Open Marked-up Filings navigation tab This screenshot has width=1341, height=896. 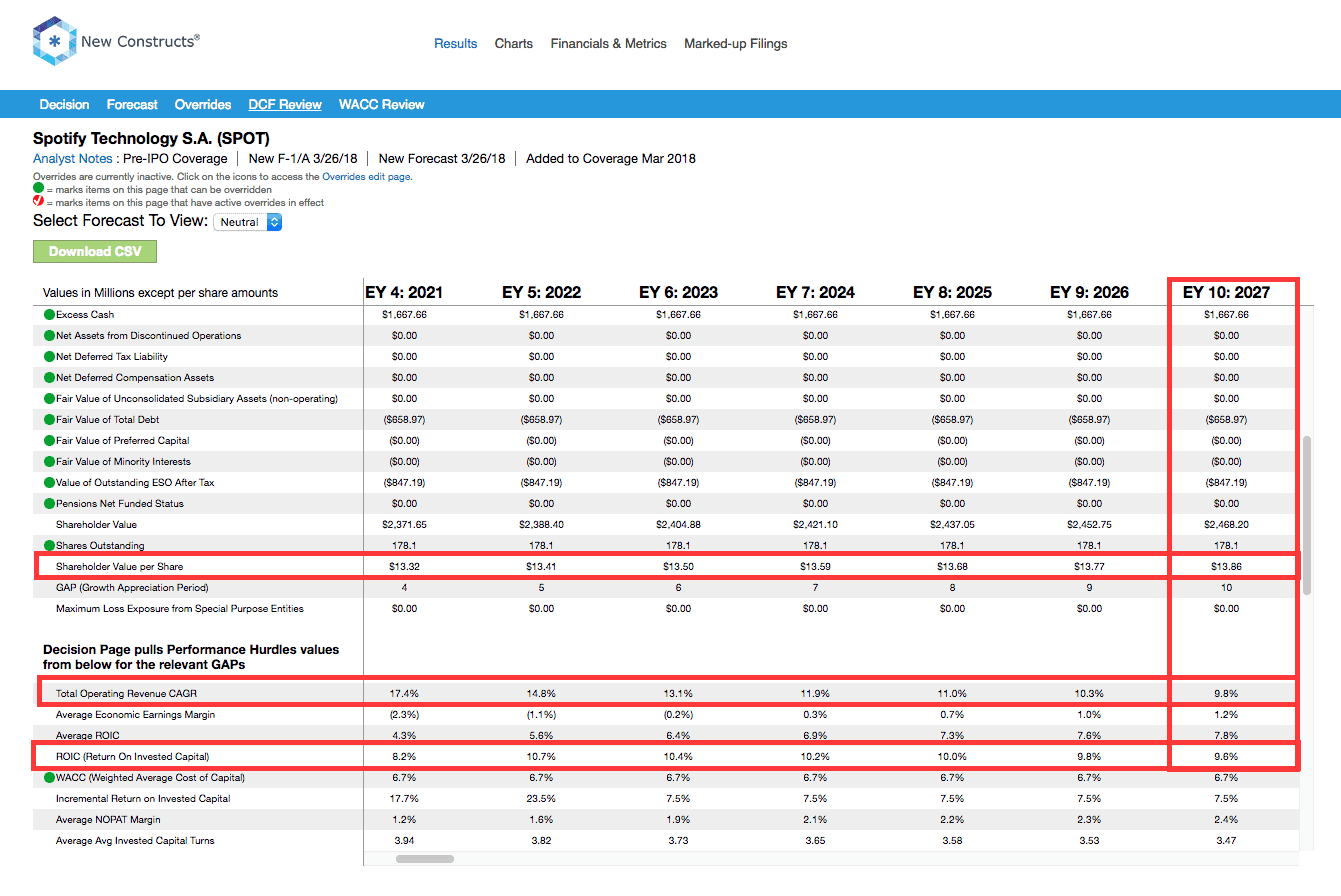[736, 44]
